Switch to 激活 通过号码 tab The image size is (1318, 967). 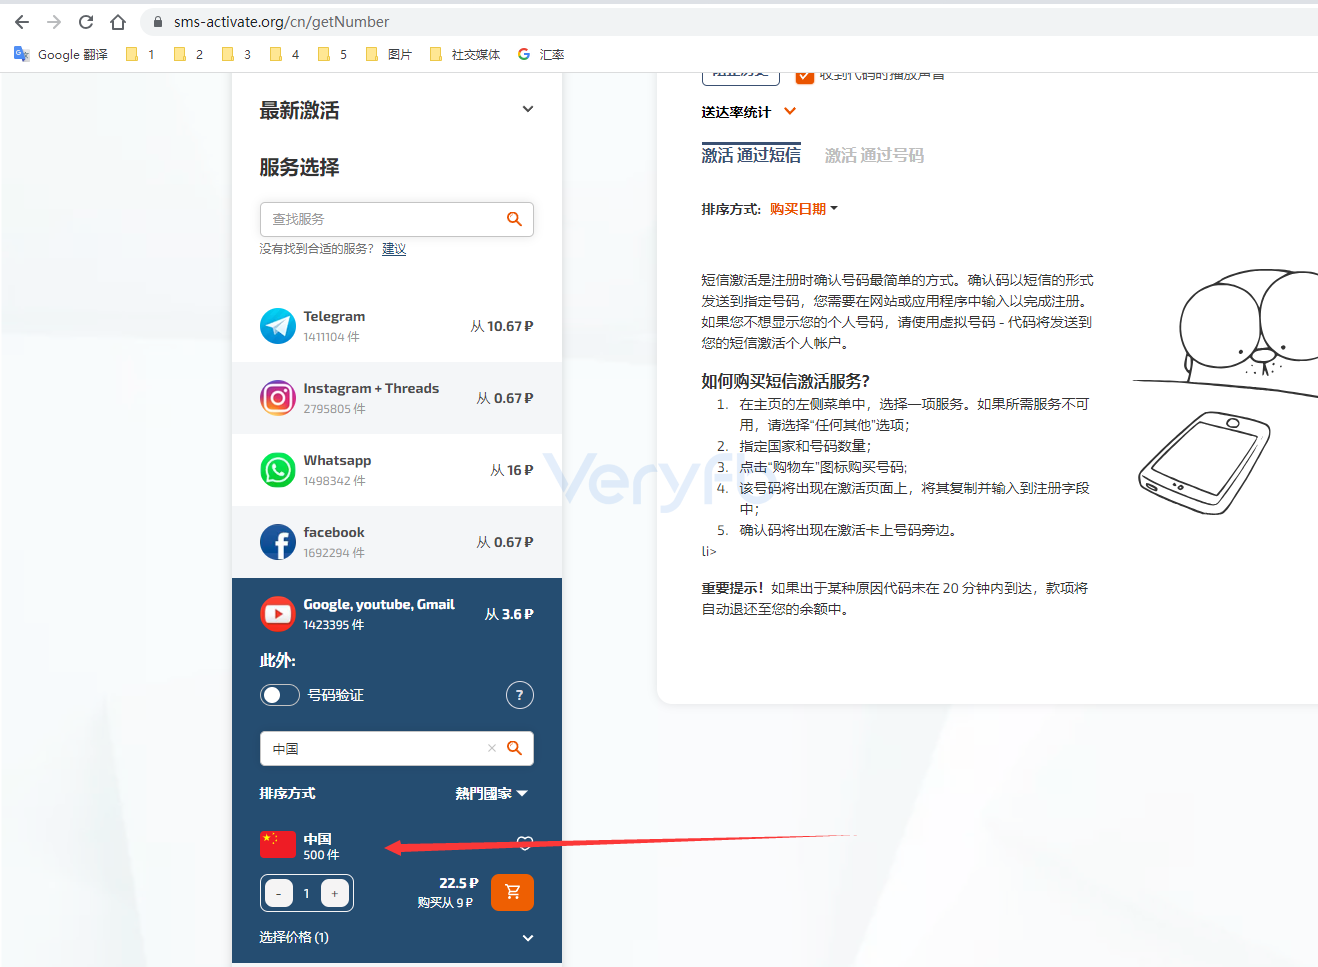tap(874, 155)
